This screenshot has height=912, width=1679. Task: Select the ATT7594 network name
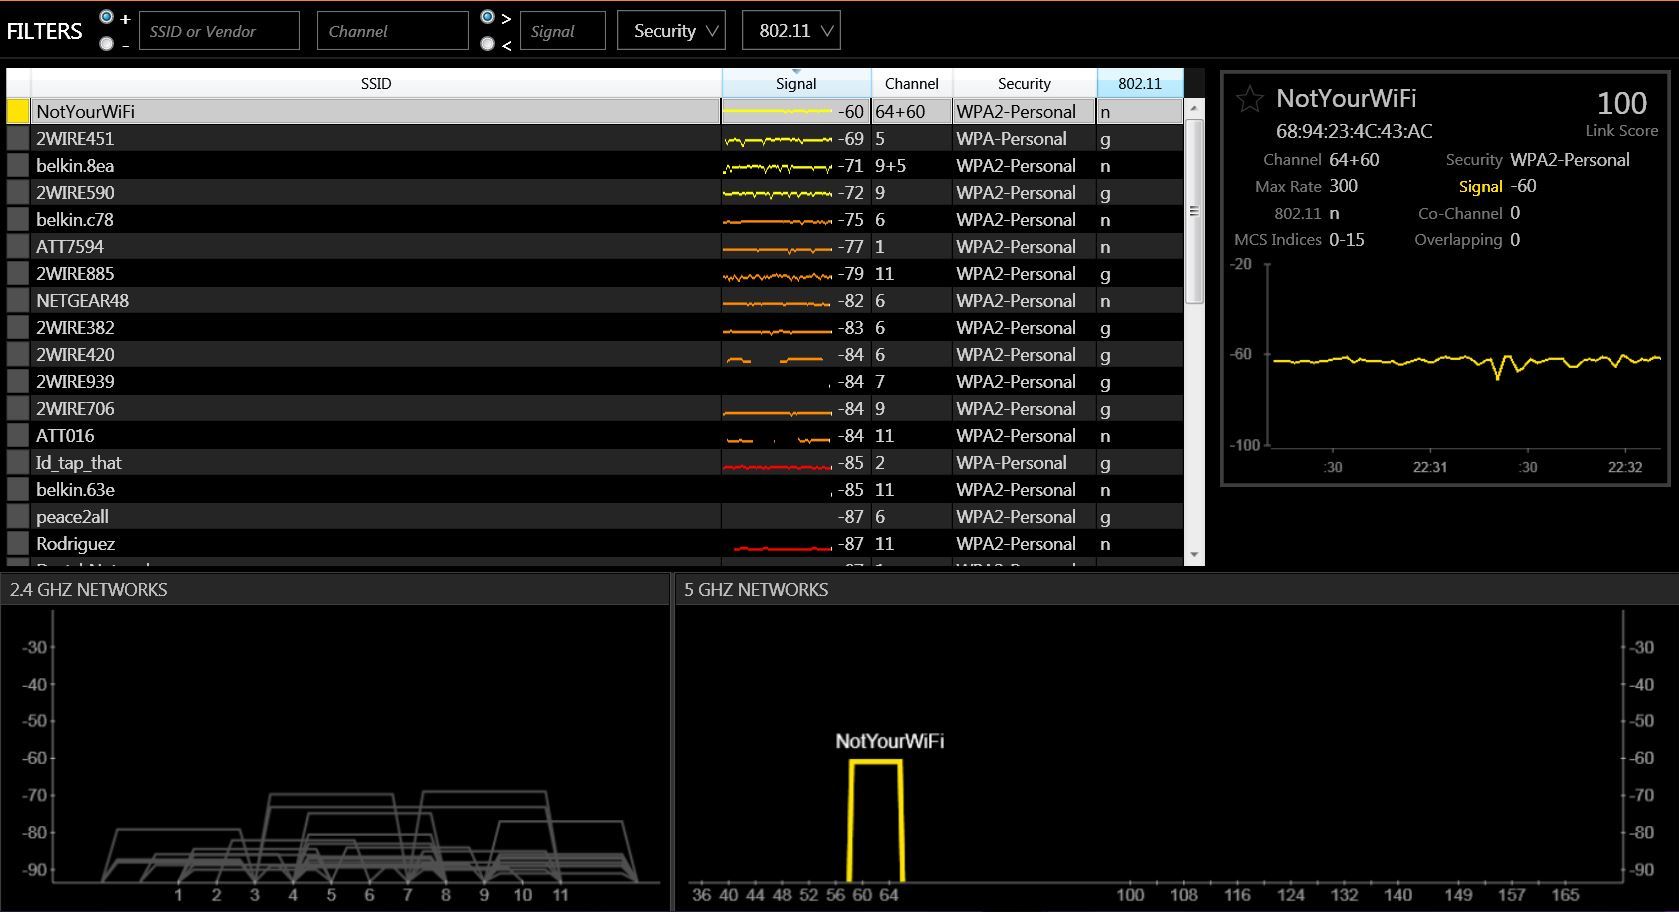70,246
